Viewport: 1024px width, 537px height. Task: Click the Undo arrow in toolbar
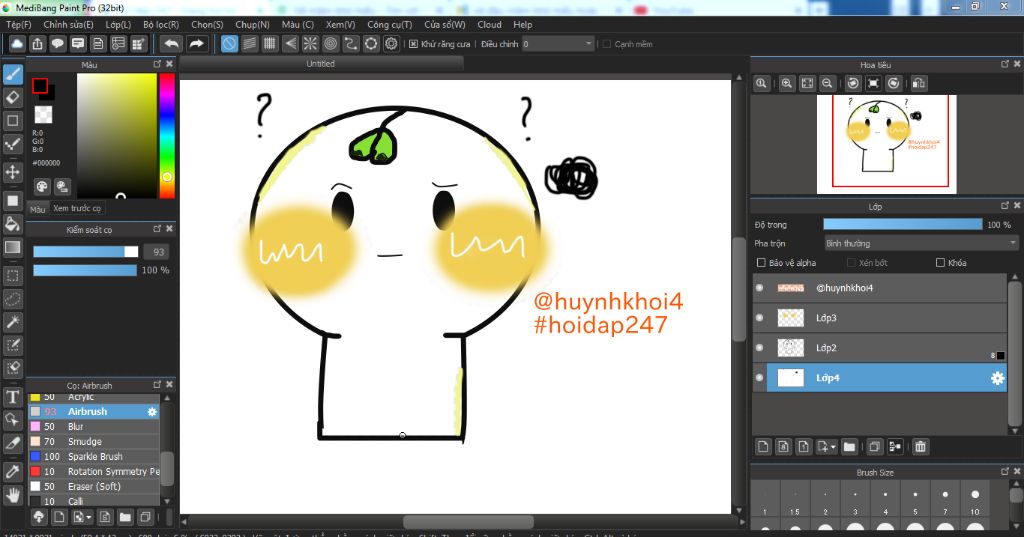[x=171, y=44]
